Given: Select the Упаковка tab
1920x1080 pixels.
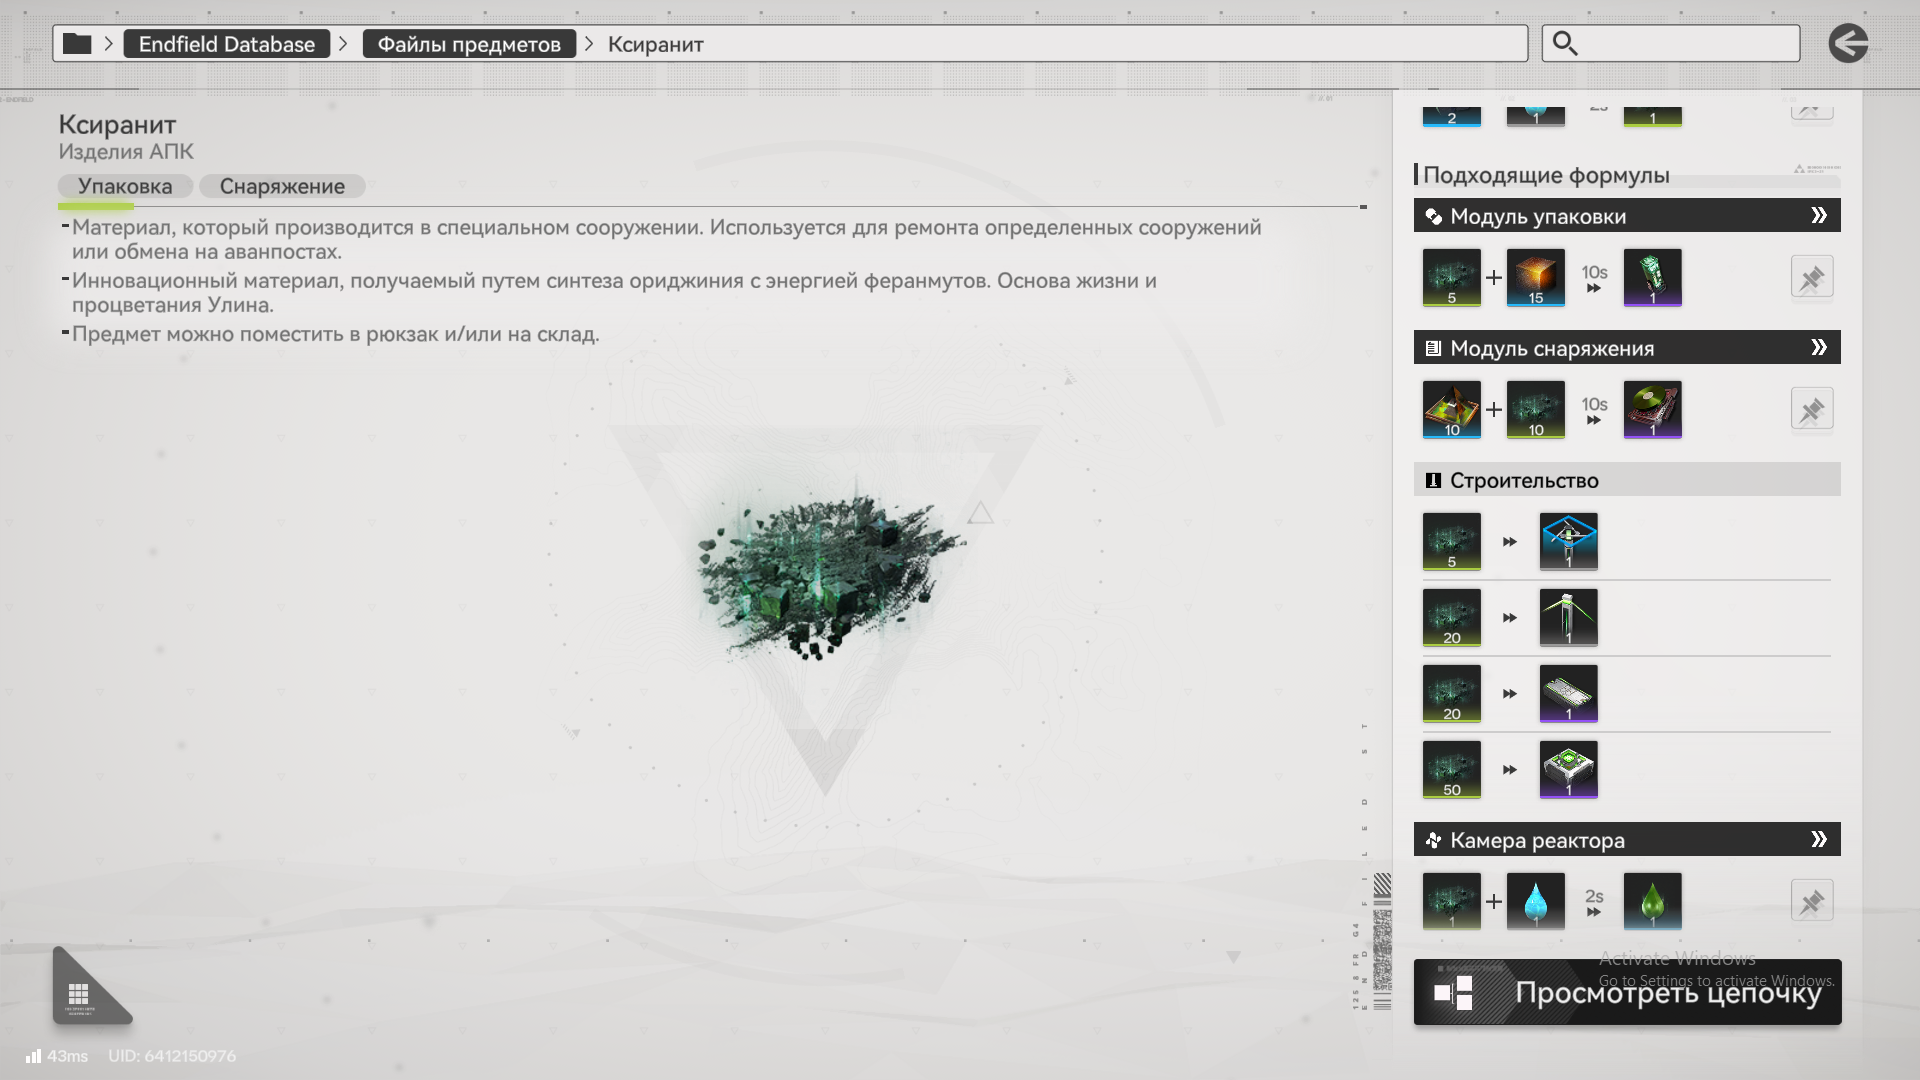Looking at the screenshot, I should (125, 186).
